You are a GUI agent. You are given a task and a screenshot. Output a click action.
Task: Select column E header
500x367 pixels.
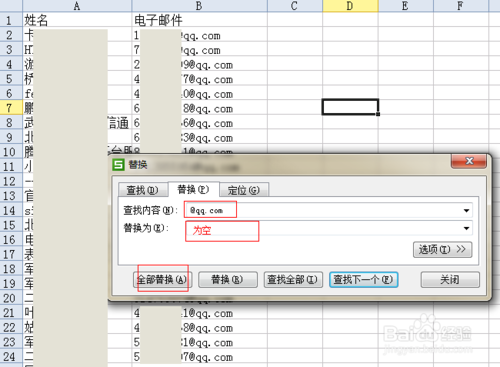405,6
